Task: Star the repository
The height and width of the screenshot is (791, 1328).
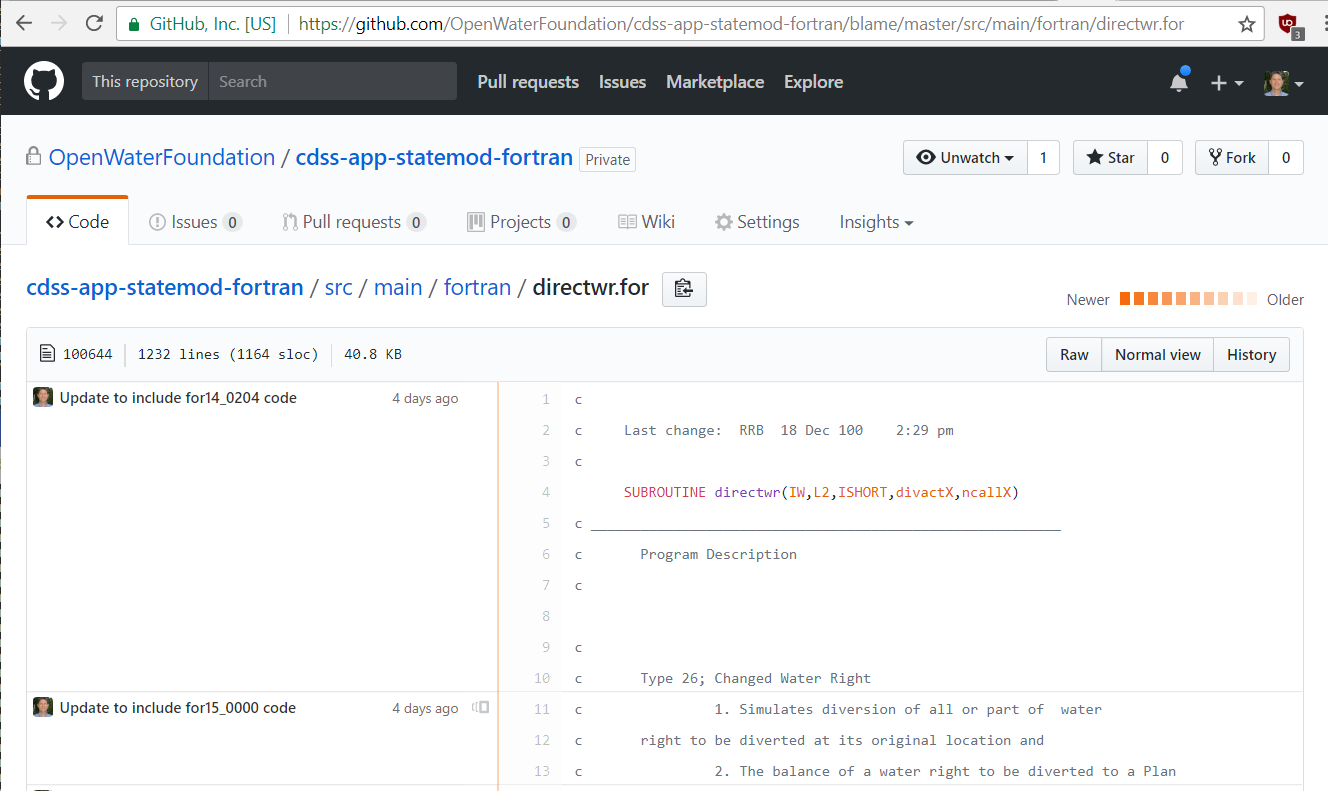Action: coord(1110,158)
